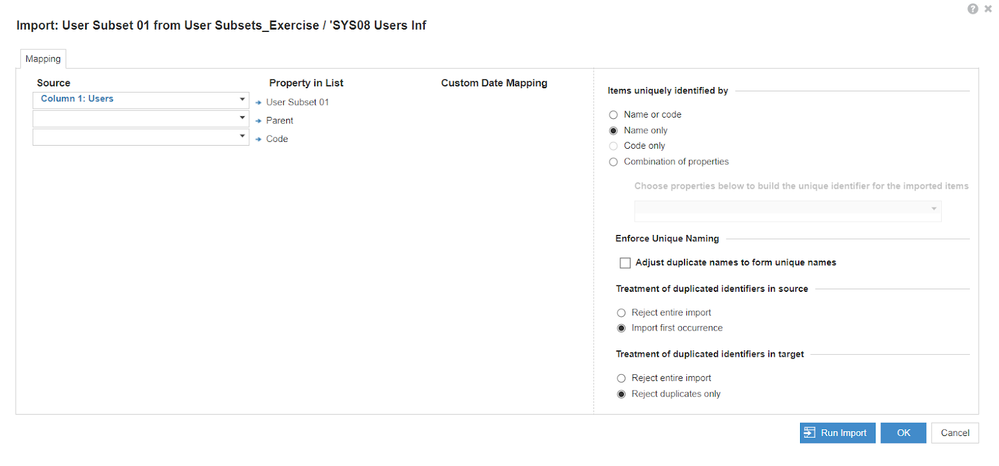The width and height of the screenshot is (999, 466).
Task: Click the arrow icon beside User Subset 01
Action: point(259,102)
